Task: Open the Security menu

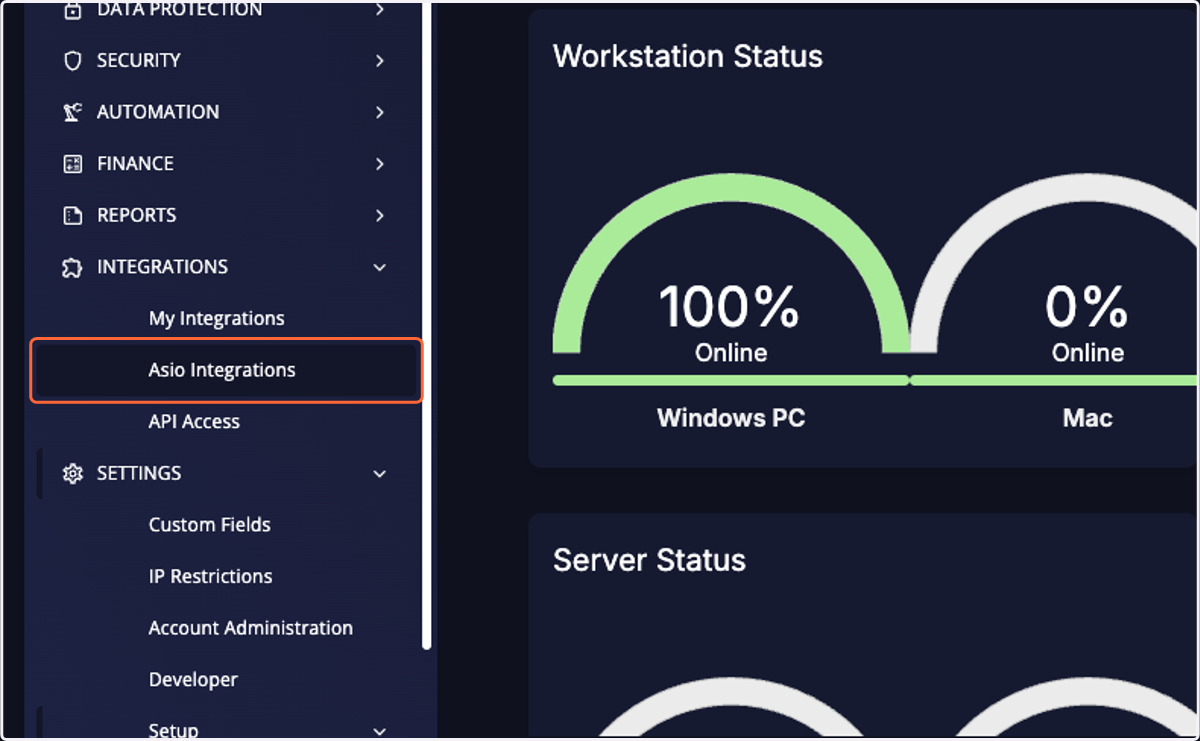Action: point(139,61)
